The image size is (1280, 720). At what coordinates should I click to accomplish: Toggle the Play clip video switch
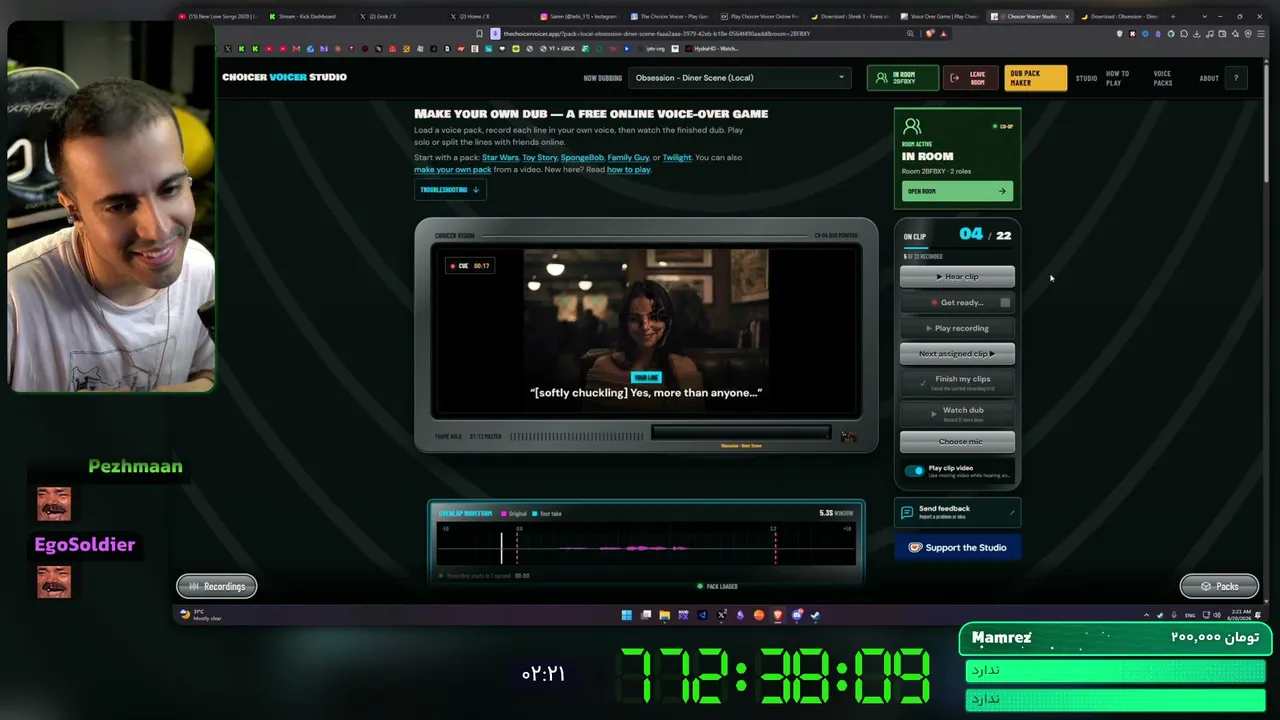coord(914,470)
